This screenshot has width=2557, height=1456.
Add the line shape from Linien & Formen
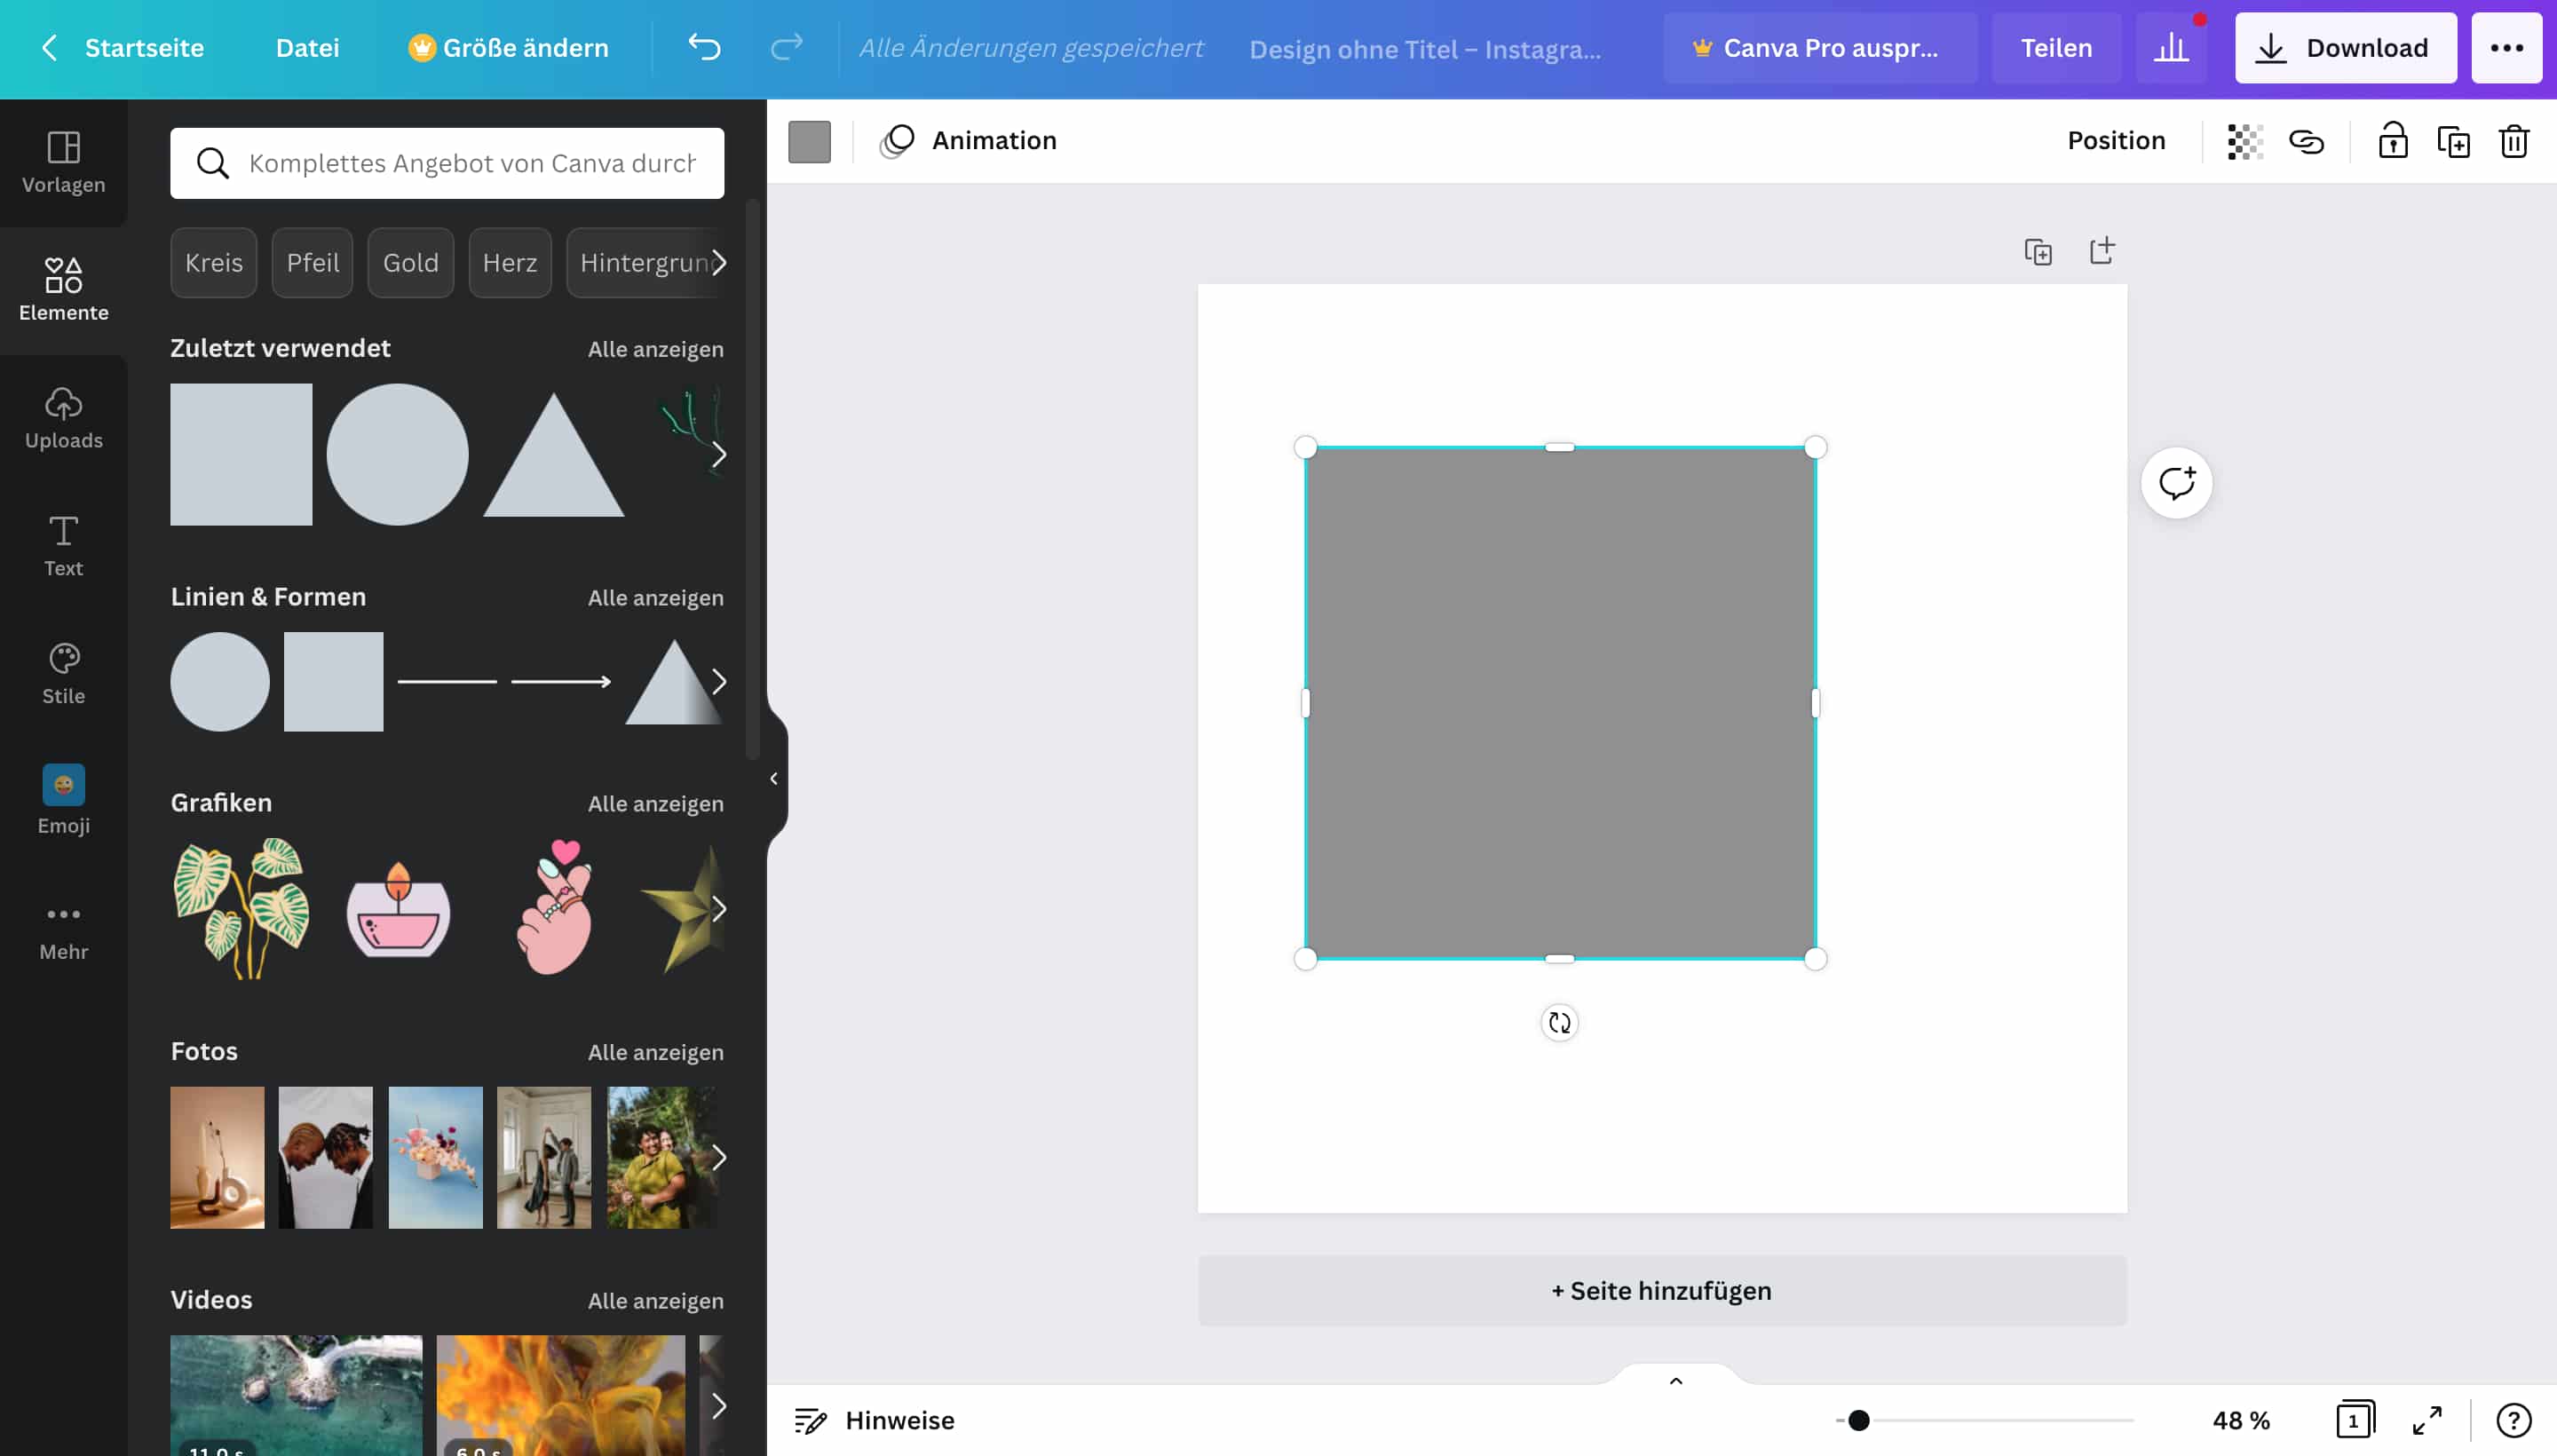point(447,682)
